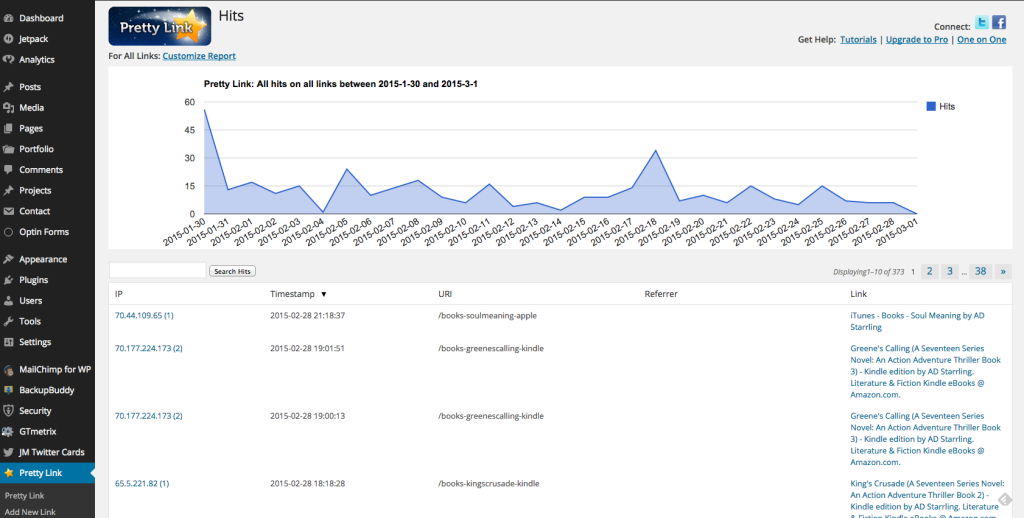Open the Customize Report link

coord(199,56)
